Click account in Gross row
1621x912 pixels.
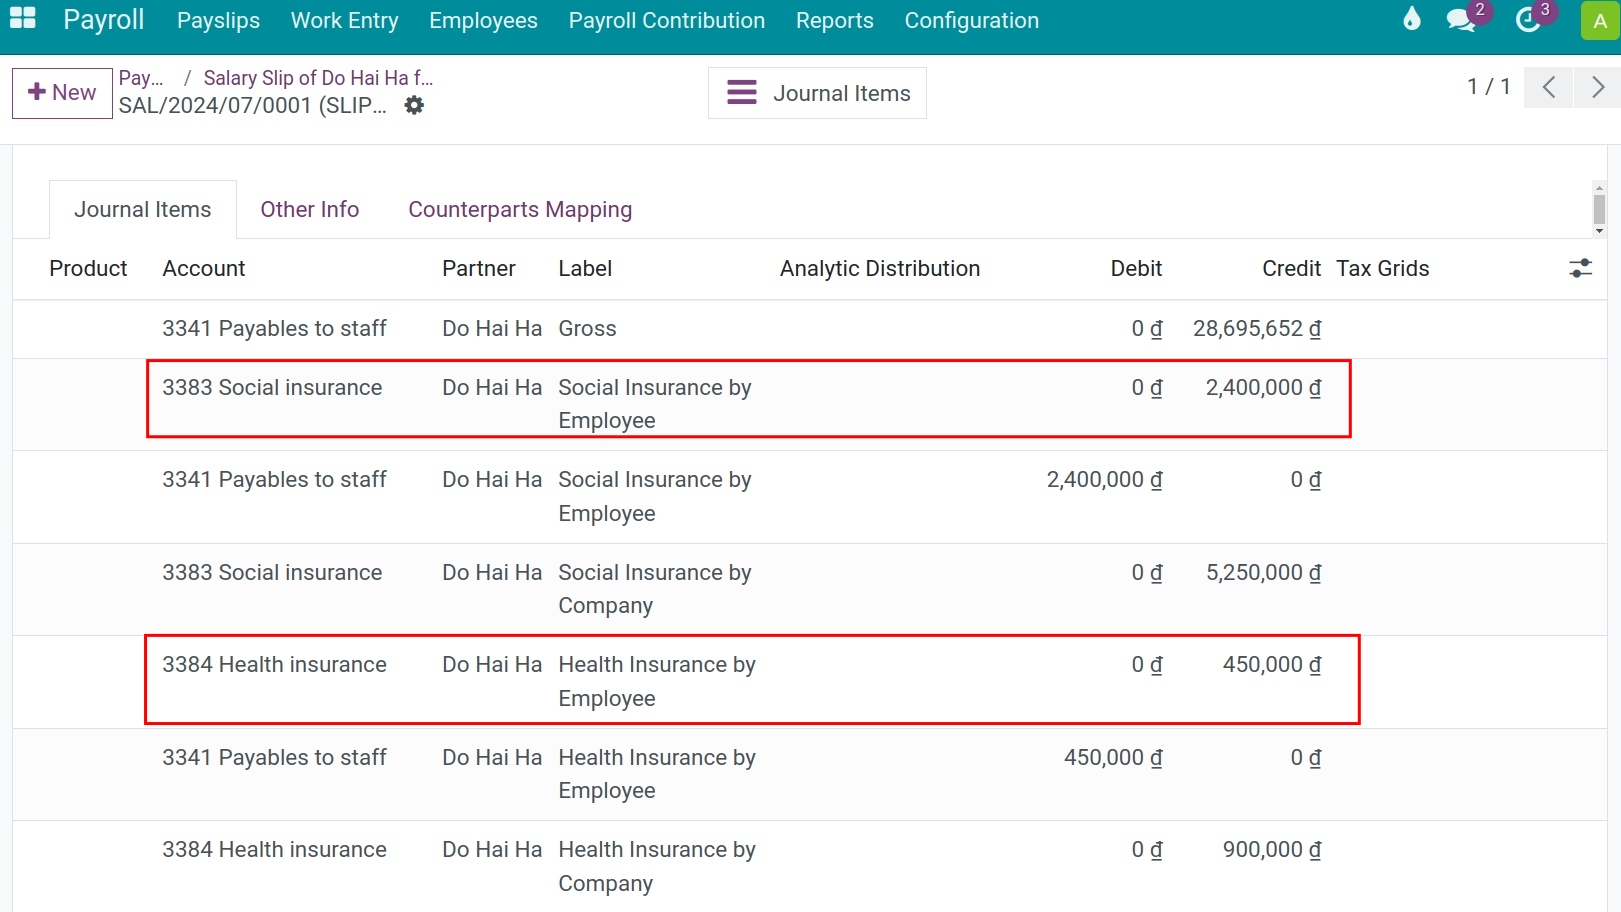(x=274, y=328)
